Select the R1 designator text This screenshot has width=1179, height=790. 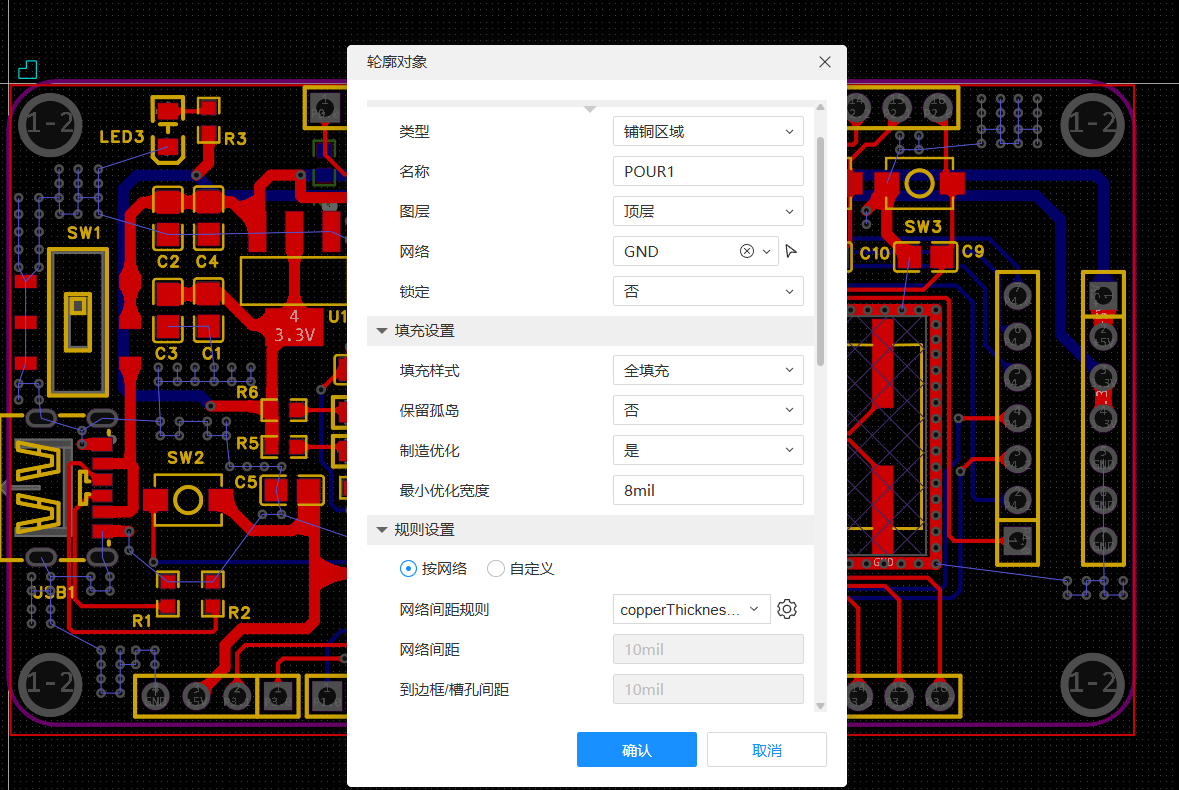[x=141, y=621]
